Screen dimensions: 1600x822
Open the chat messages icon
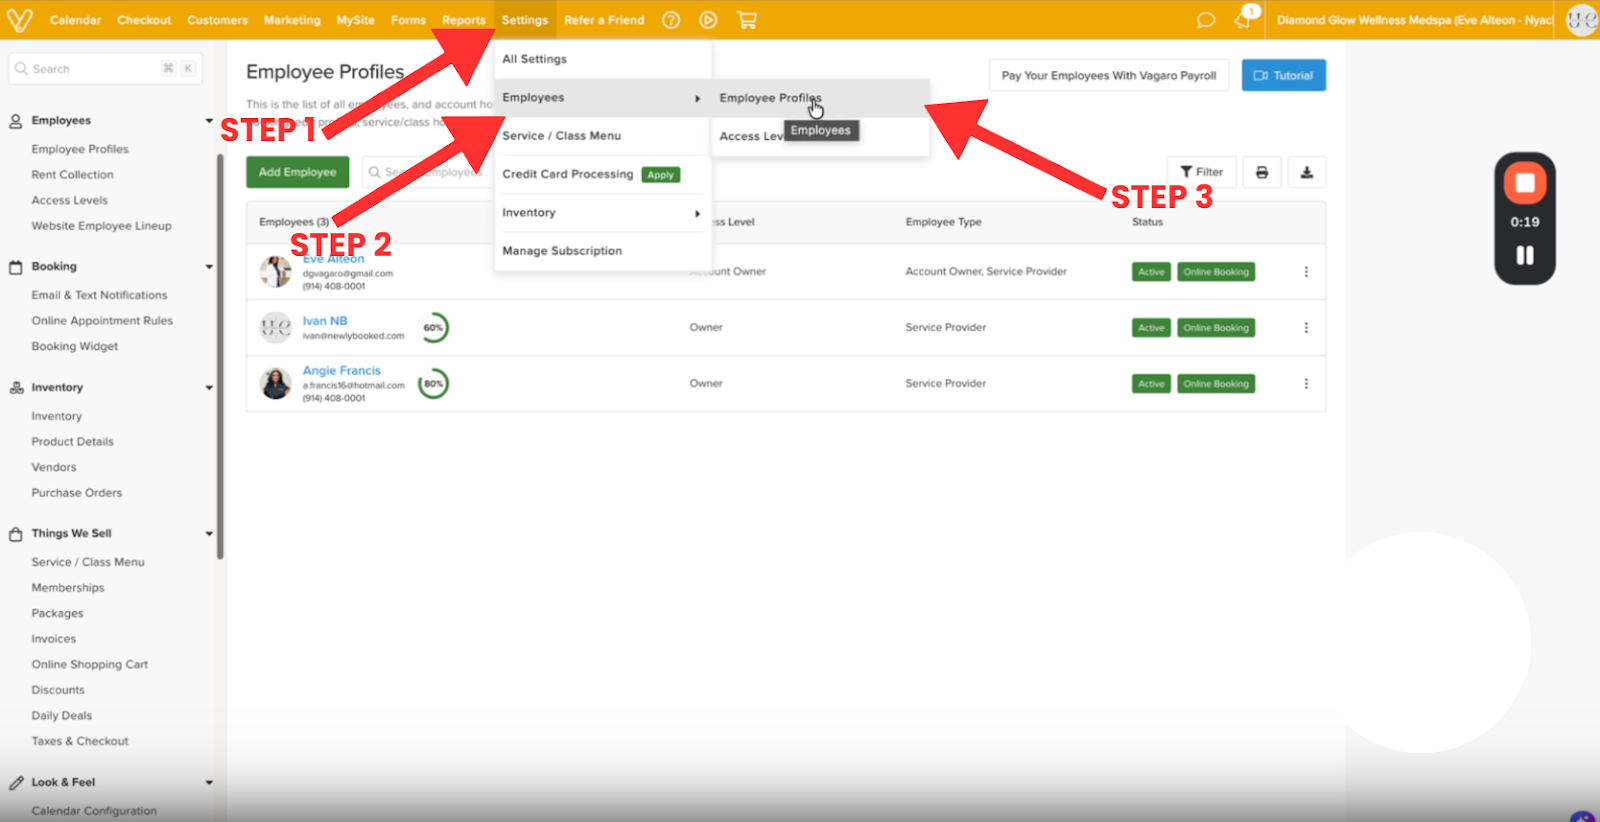point(1206,20)
